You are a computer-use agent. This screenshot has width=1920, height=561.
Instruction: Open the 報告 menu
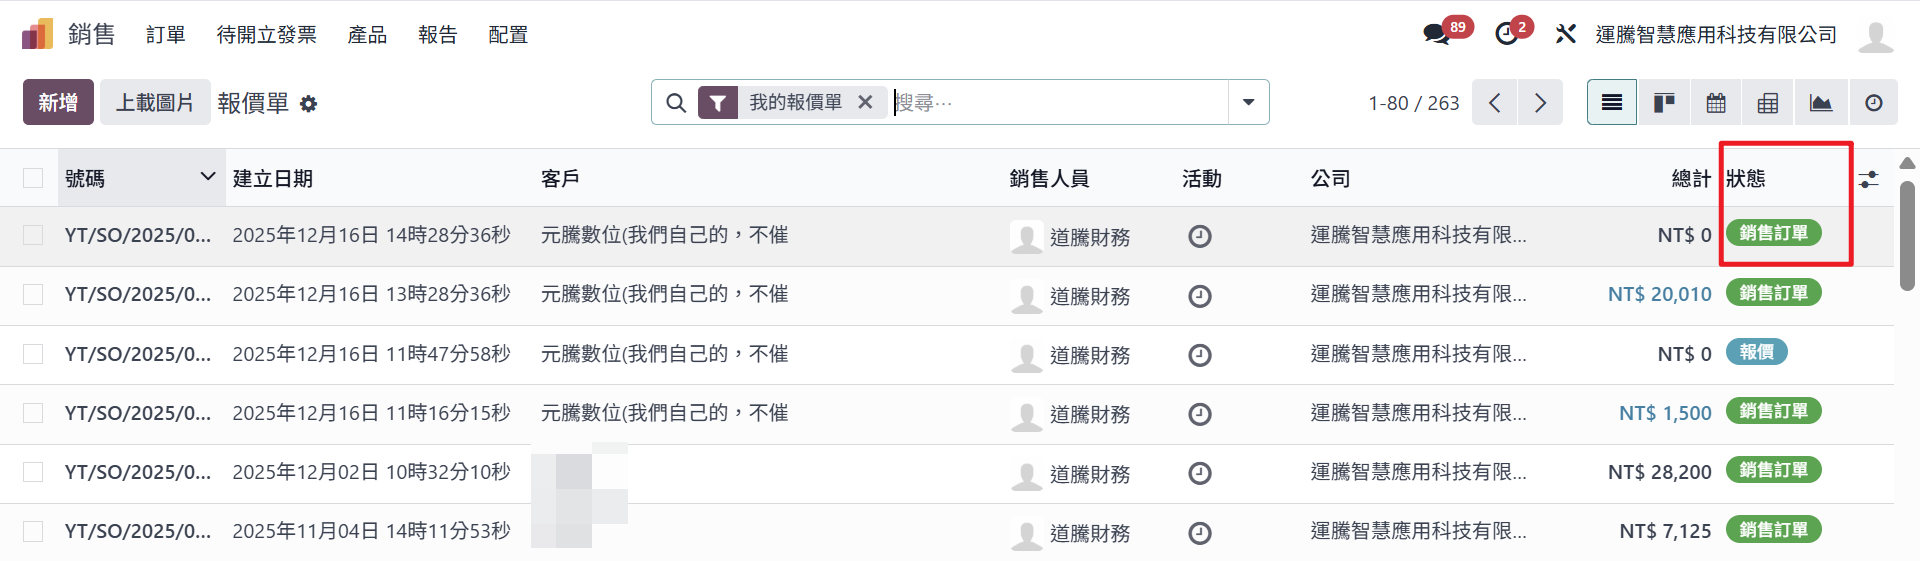point(437,35)
